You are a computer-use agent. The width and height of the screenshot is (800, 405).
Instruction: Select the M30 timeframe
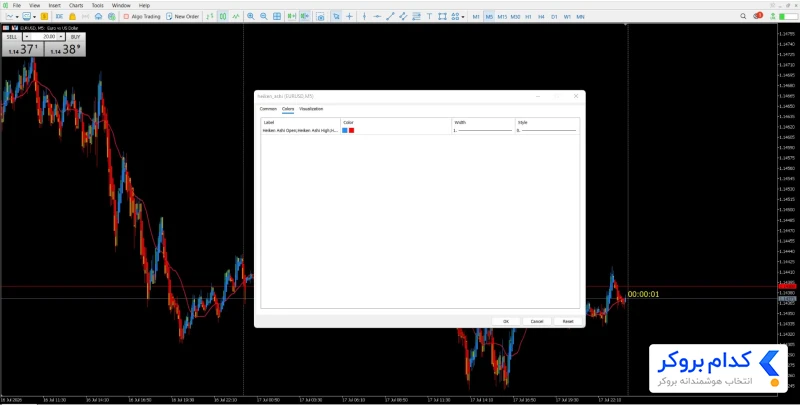point(515,17)
